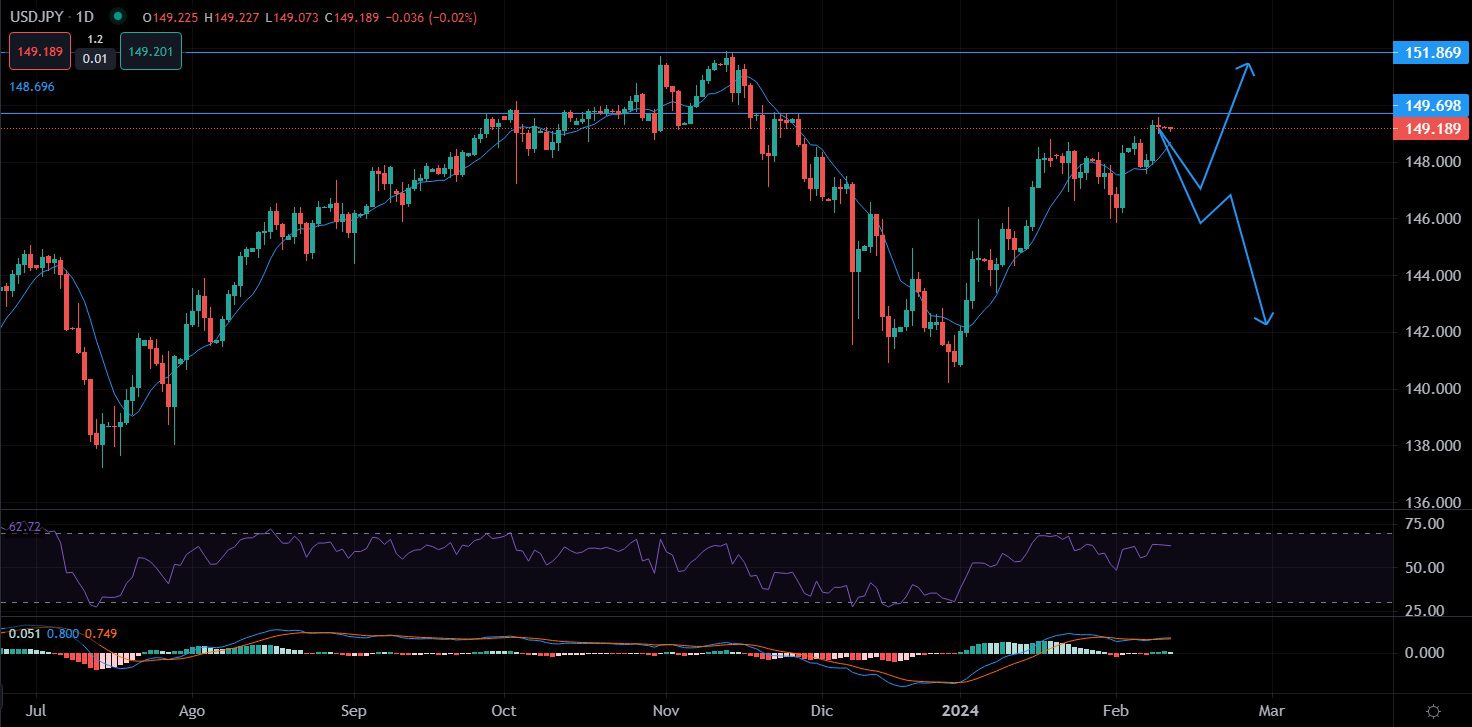
Task: Click the green market status dot
Action: click(119, 17)
